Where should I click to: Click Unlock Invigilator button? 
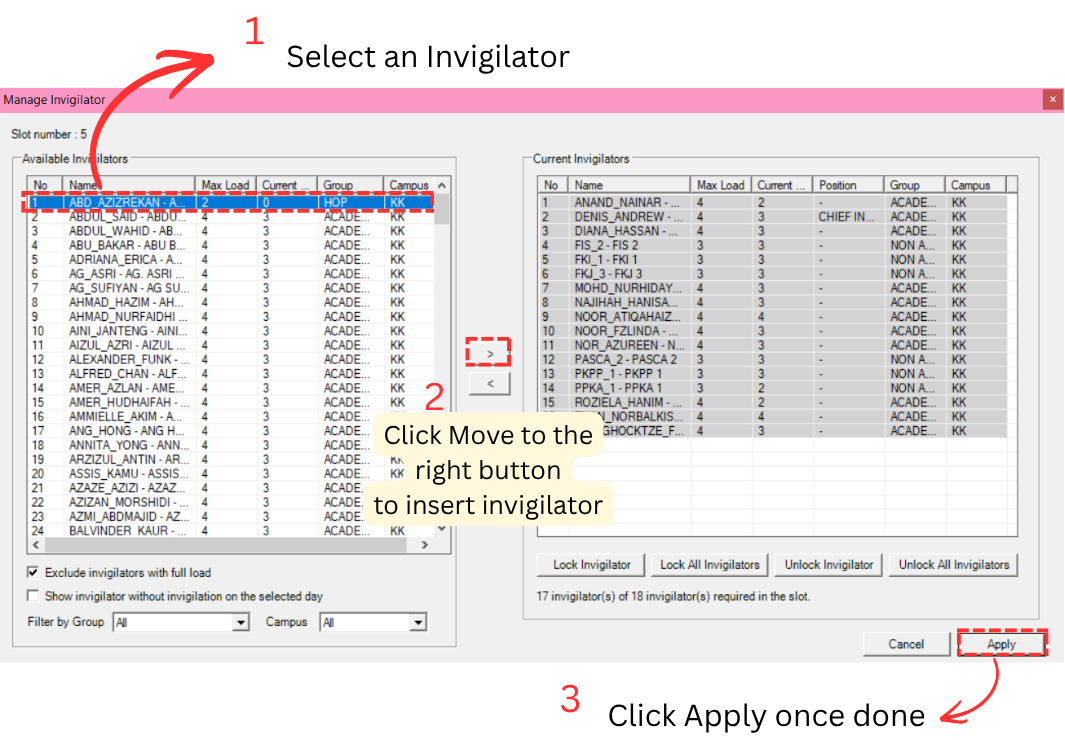829,564
